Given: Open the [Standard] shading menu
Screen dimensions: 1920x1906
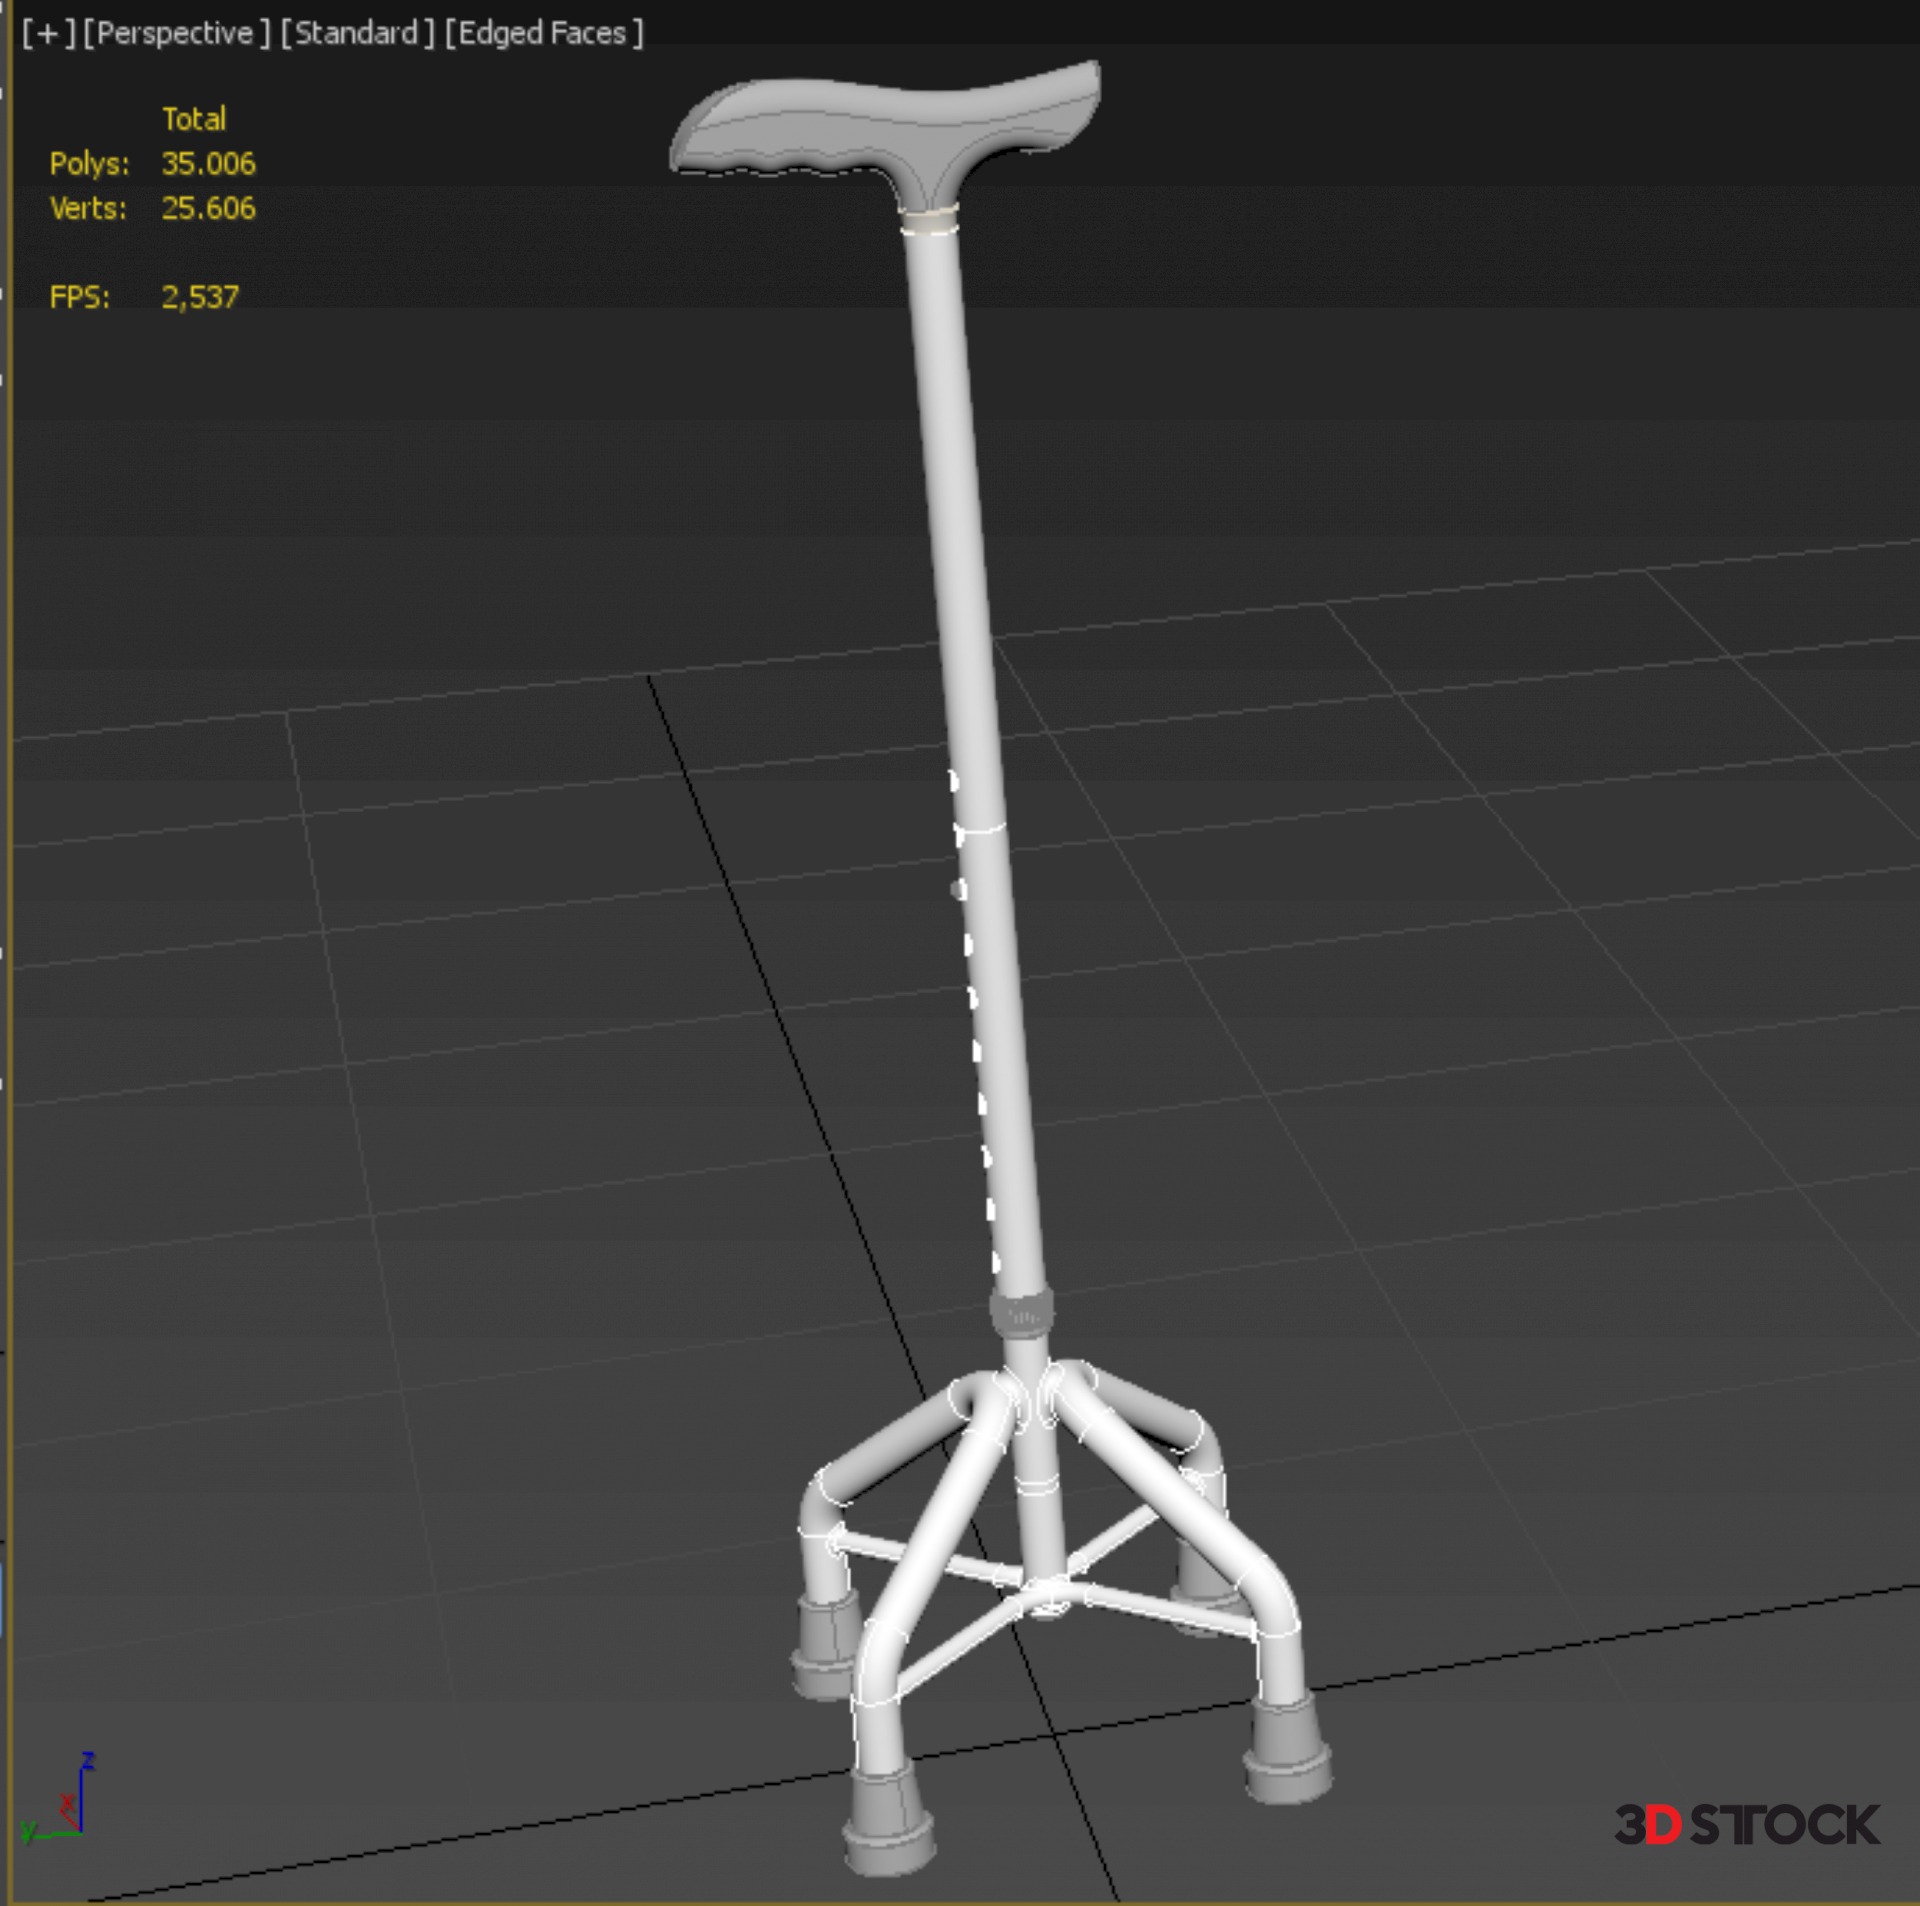Looking at the screenshot, I should (357, 33).
